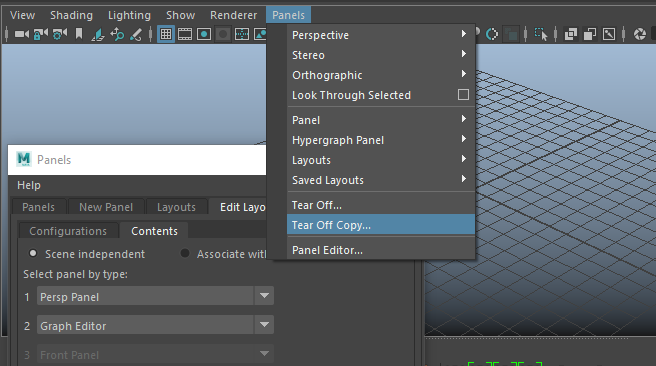656x366 pixels.
Task: Toggle the Motion Blur circular icon
Action: (492, 34)
